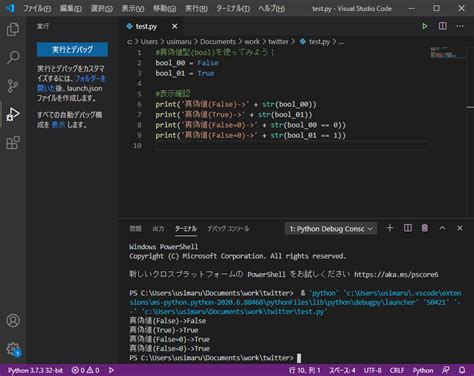Screen dimensions: 474x376
Task: Click bool_01 = True on line 3
Action: [x=185, y=73]
